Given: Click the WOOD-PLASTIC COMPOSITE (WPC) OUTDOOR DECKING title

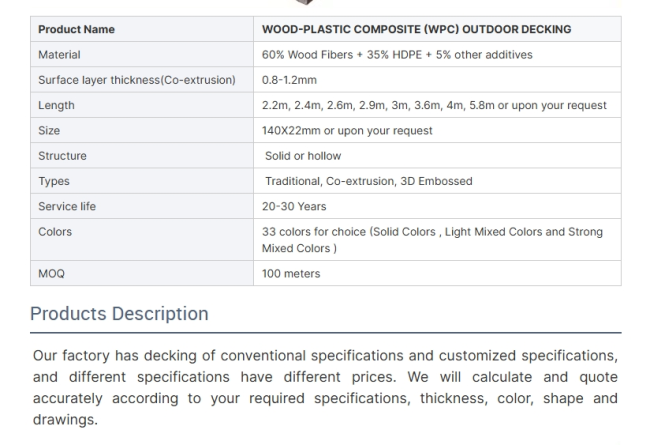Looking at the screenshot, I should (x=416, y=29).
